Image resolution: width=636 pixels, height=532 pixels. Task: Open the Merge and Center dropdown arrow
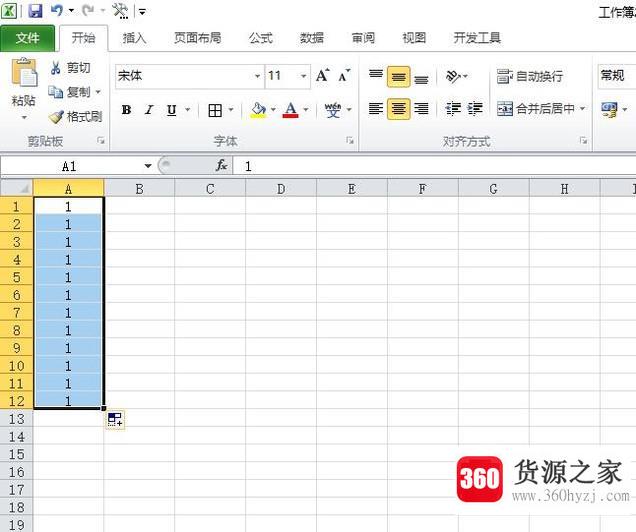tap(582, 109)
